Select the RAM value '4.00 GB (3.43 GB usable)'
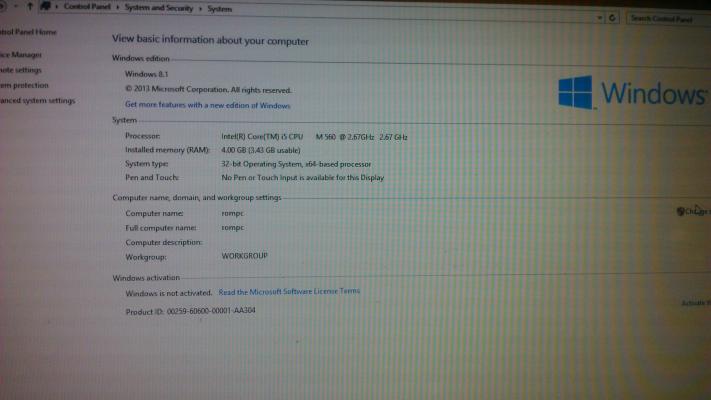The width and height of the screenshot is (711, 400). 261,150
